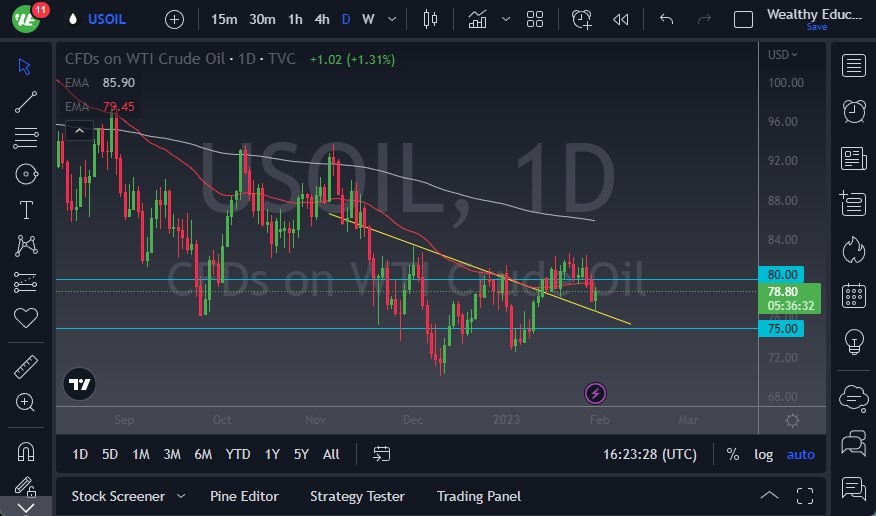Select the trend line drawing tool
Viewport: 876px width, 516px height.
26,101
